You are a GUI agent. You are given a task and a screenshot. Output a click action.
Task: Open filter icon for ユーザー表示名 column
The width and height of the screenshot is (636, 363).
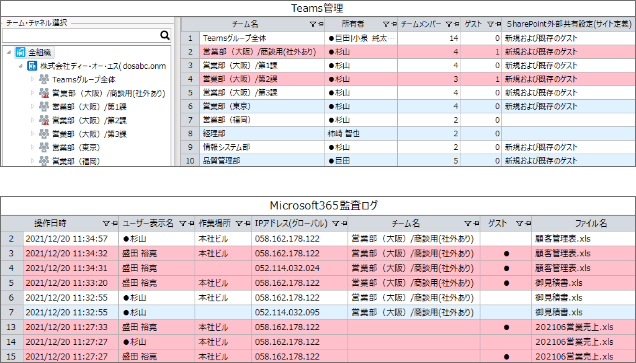183,223
